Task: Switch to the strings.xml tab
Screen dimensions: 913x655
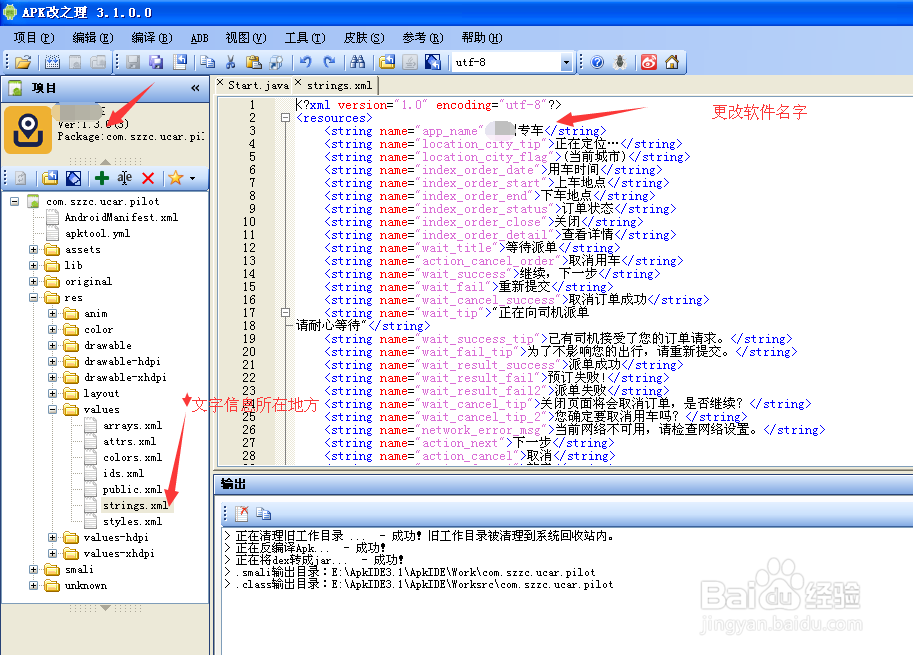Action: click(x=339, y=86)
